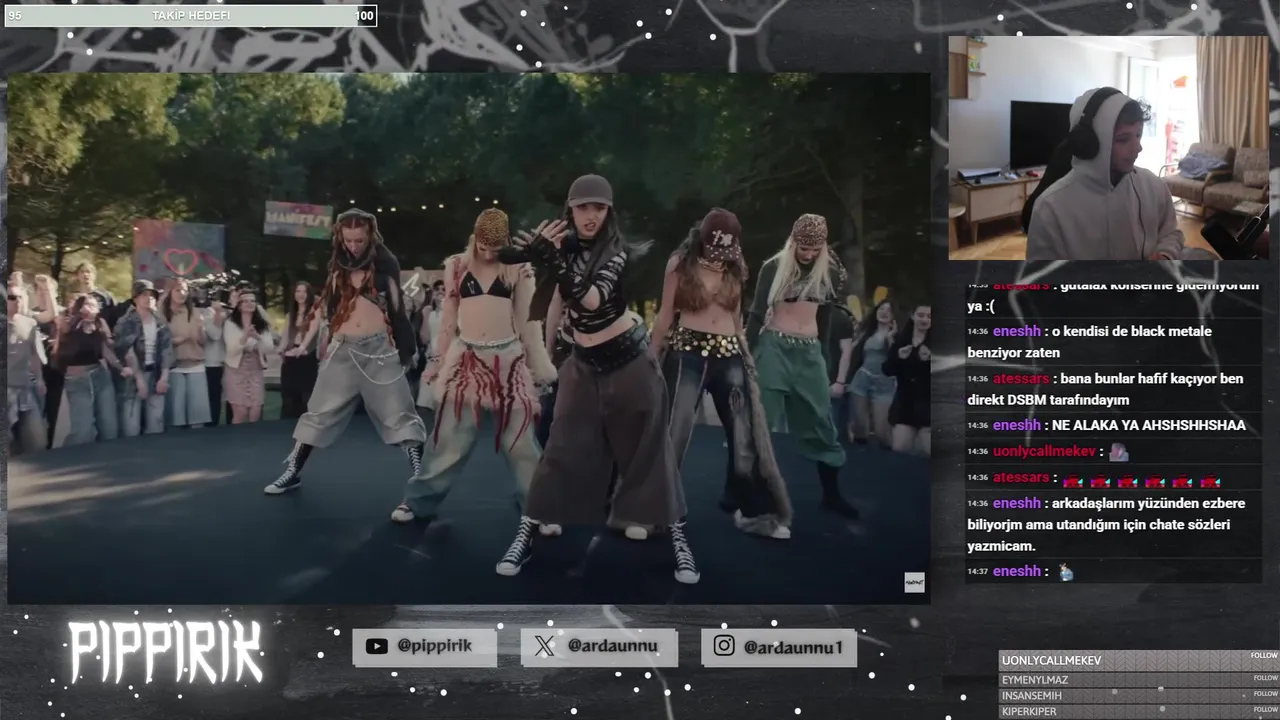Click FOLLOW label next to UONLYCALLMEKEV
The image size is (1280, 720).
tap(1264, 656)
